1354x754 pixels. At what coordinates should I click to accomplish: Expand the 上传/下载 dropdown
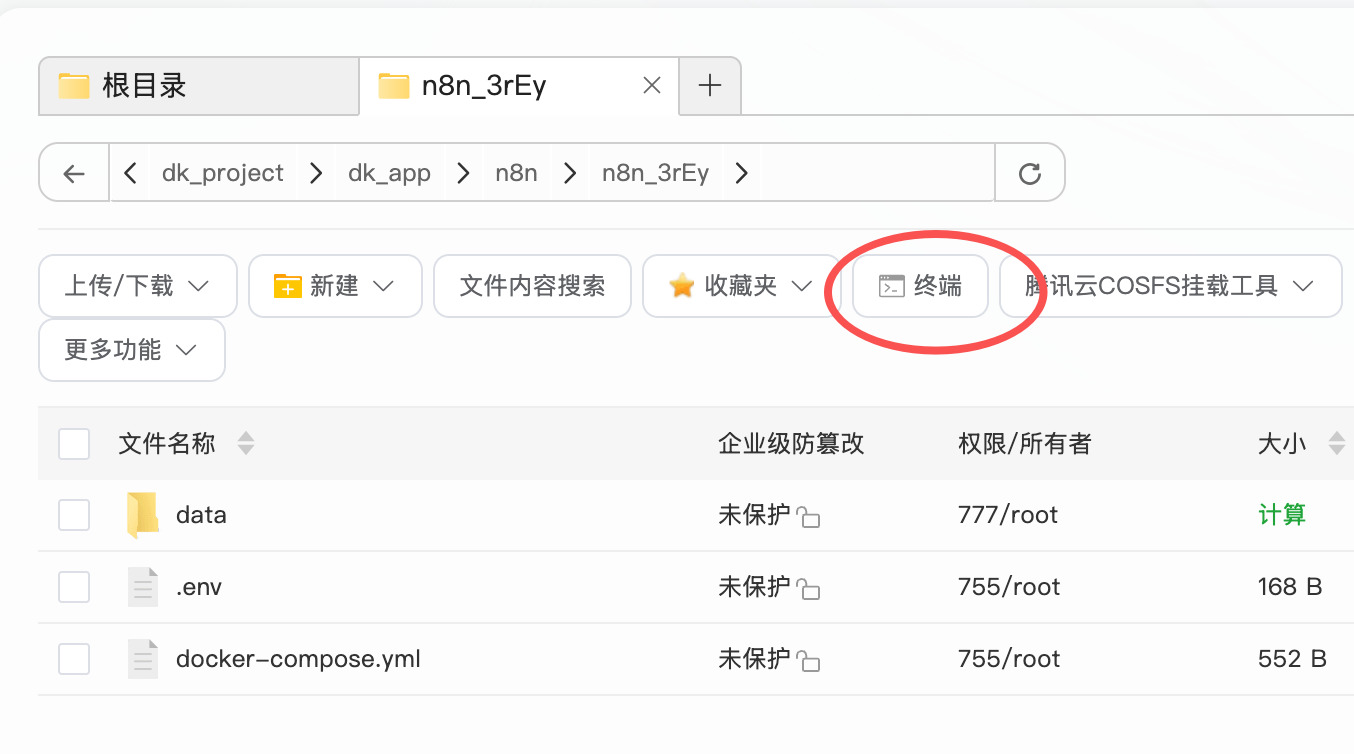[x=137, y=286]
